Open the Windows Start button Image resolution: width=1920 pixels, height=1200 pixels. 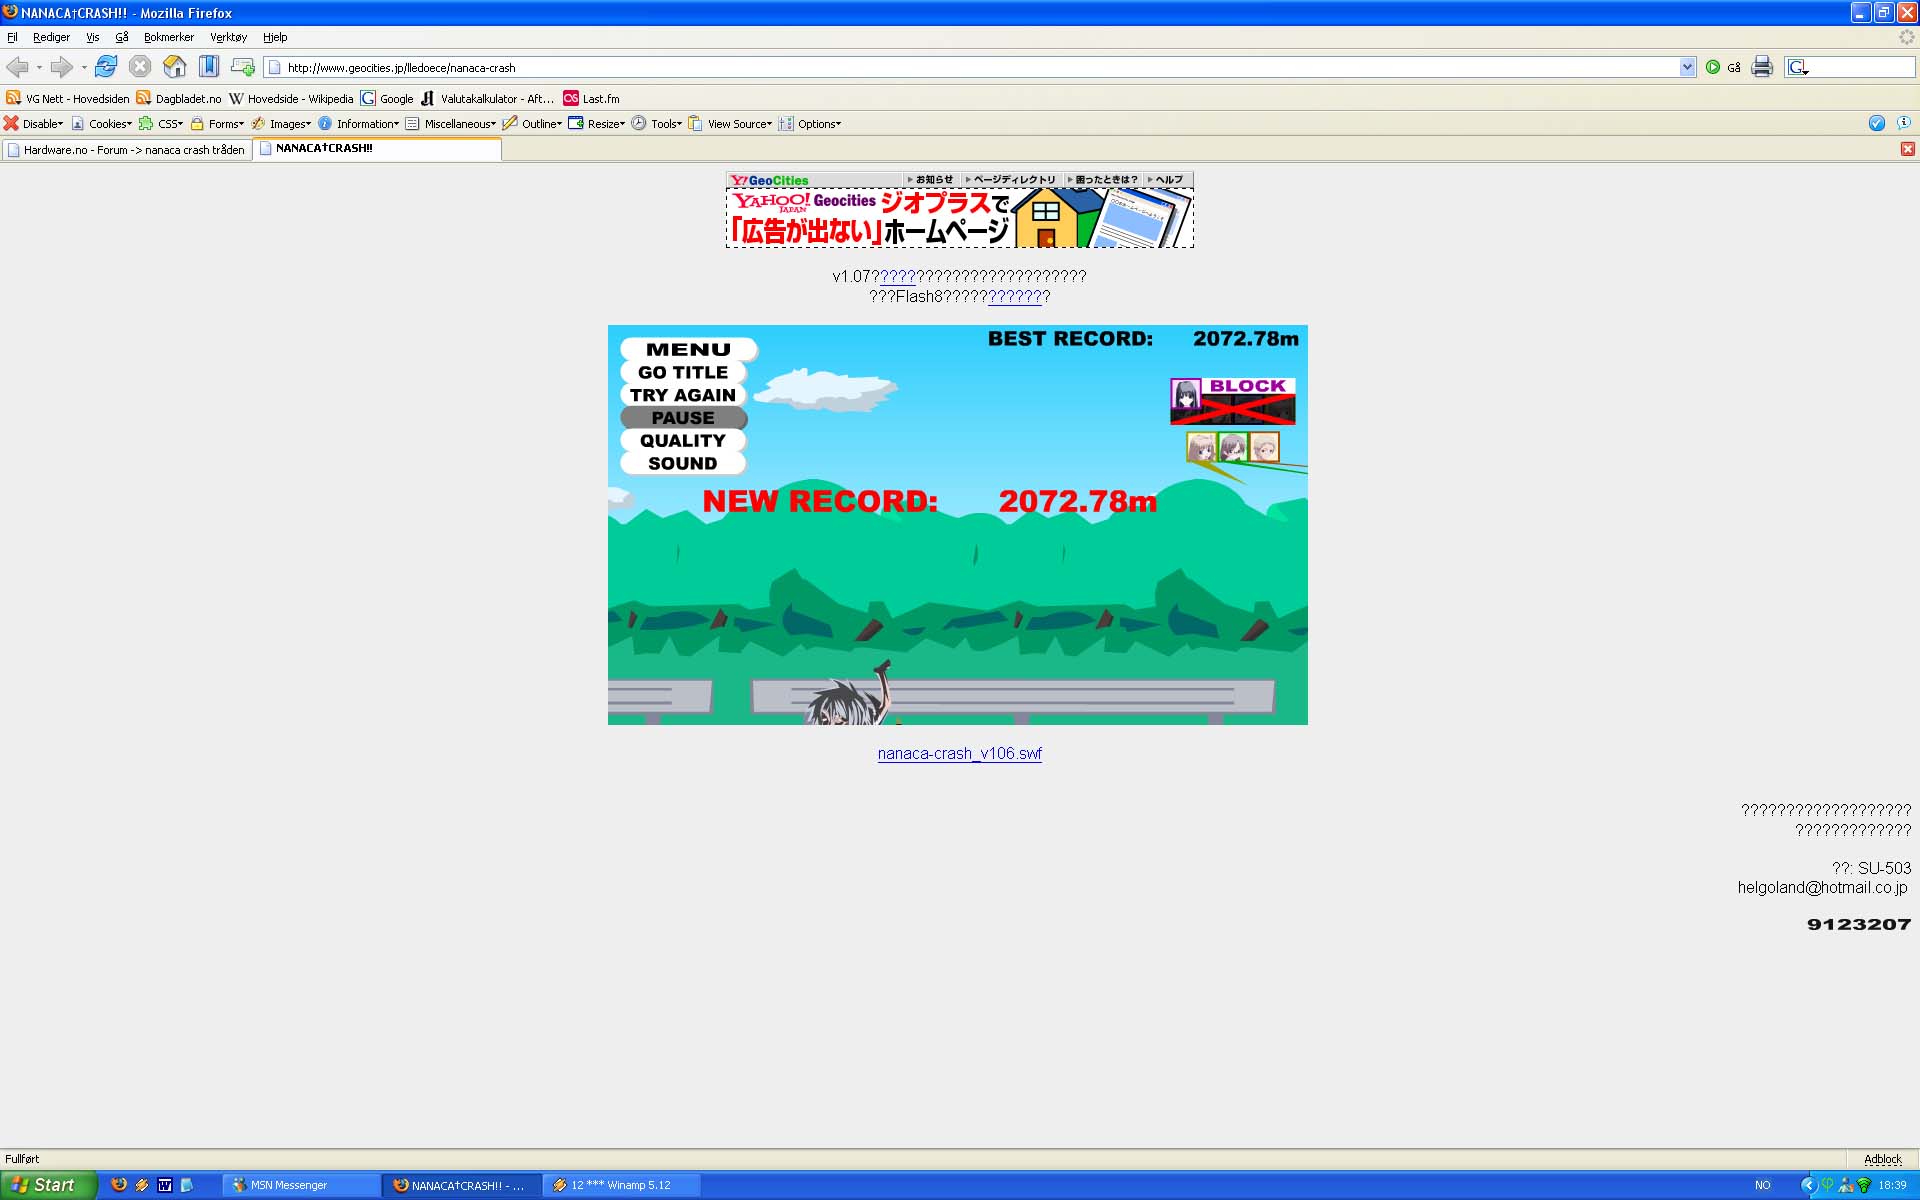(x=48, y=1185)
